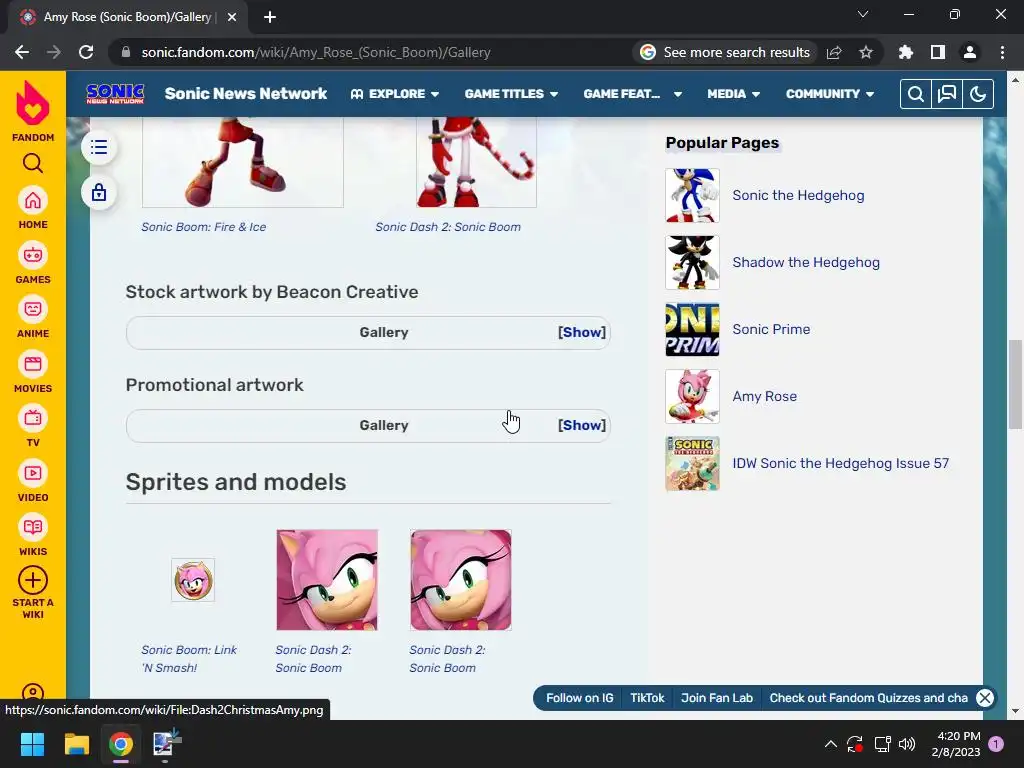1024x768 pixels.
Task: Toggle dark mode moon icon
Action: [x=978, y=94]
